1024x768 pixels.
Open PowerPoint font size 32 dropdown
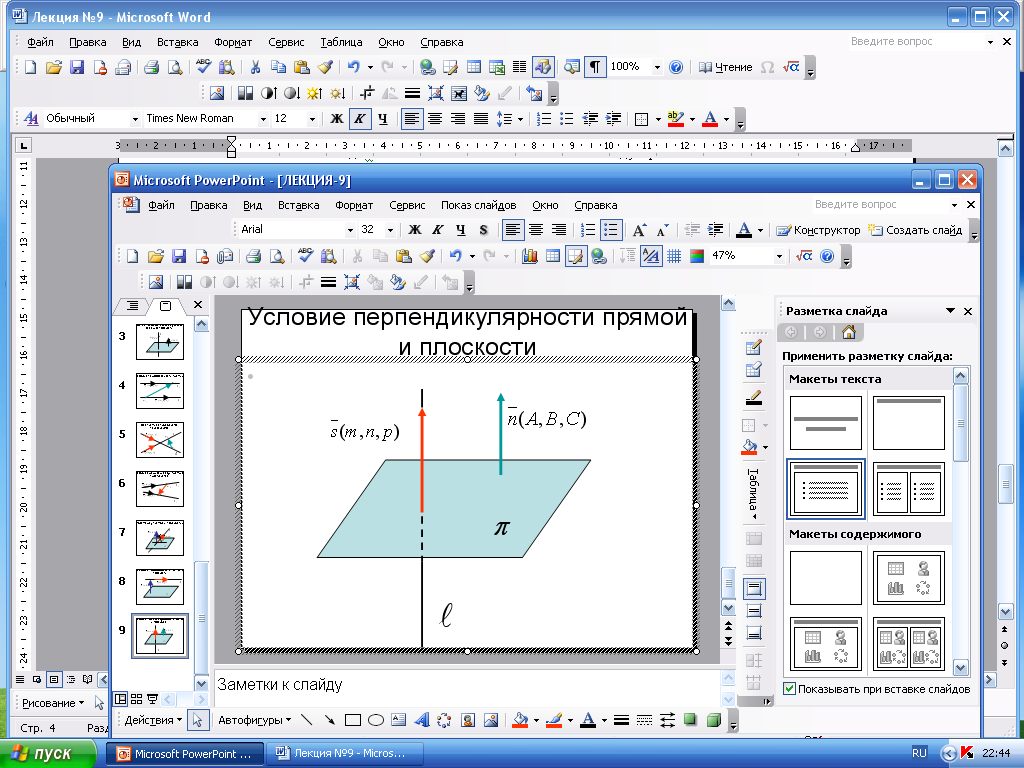pyautogui.click(x=390, y=230)
